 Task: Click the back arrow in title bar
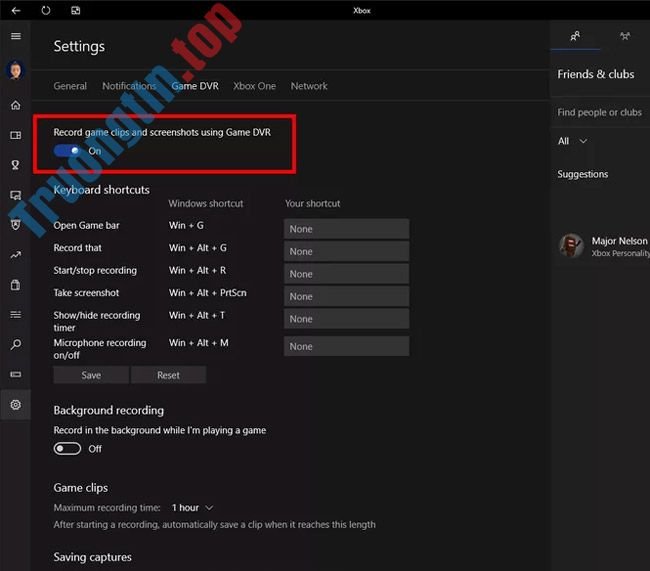point(16,10)
